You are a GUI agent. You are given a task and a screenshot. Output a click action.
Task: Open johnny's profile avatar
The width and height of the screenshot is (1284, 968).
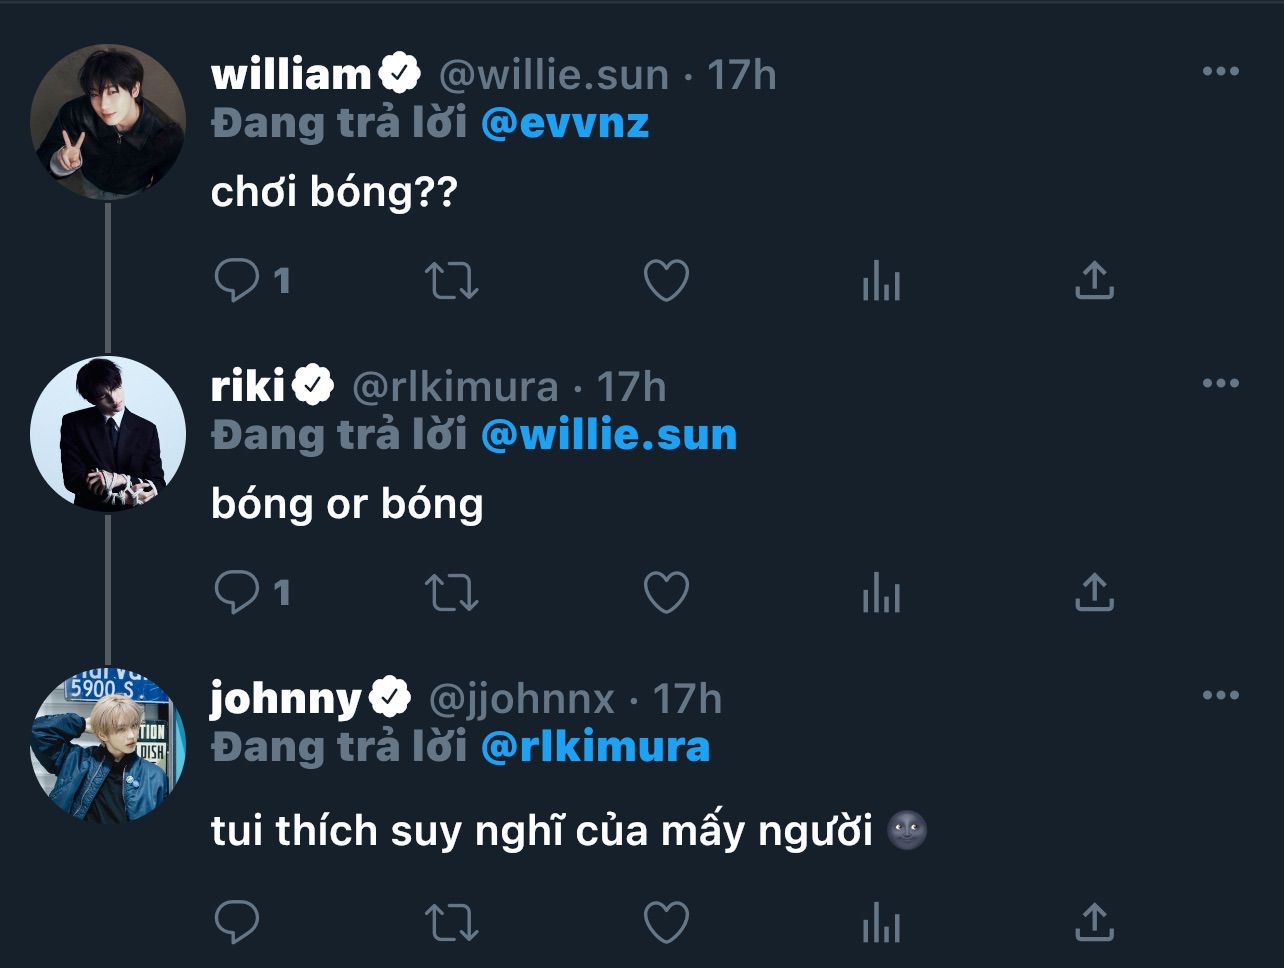point(108,746)
